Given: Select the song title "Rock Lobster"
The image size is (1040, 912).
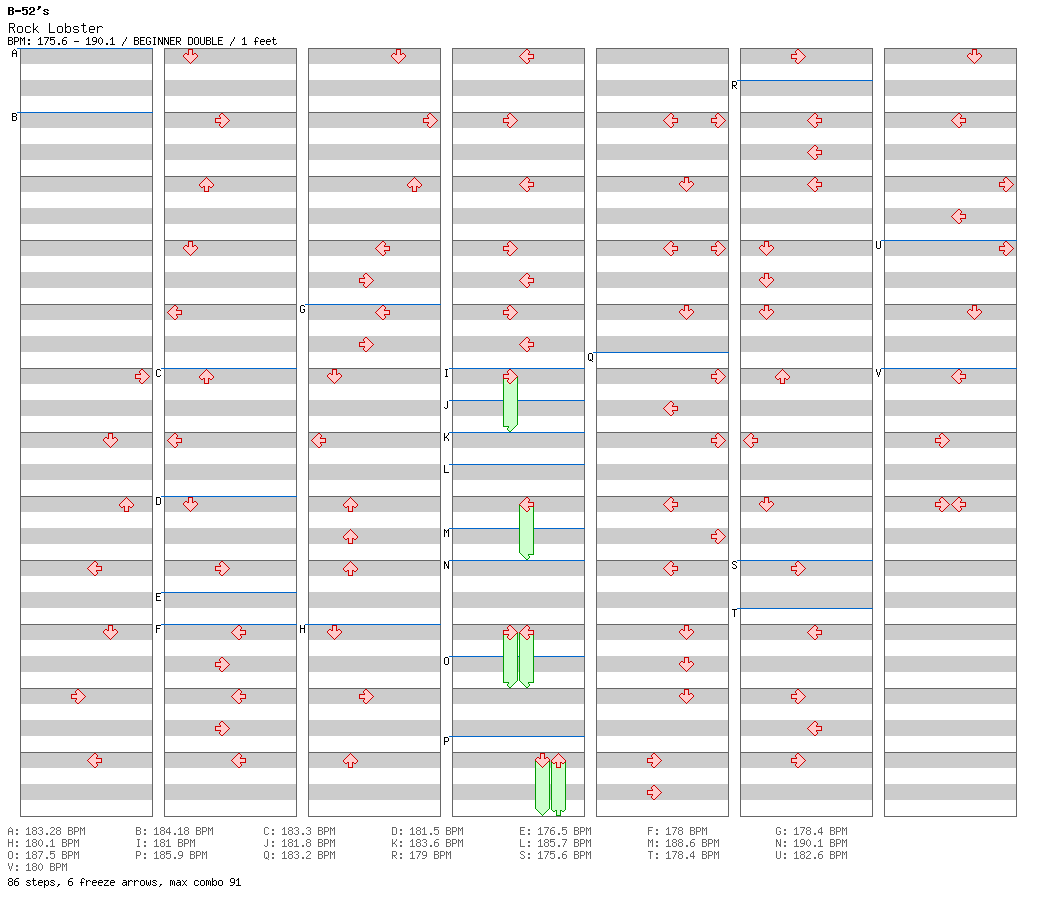Looking at the screenshot, I should click(56, 28).
